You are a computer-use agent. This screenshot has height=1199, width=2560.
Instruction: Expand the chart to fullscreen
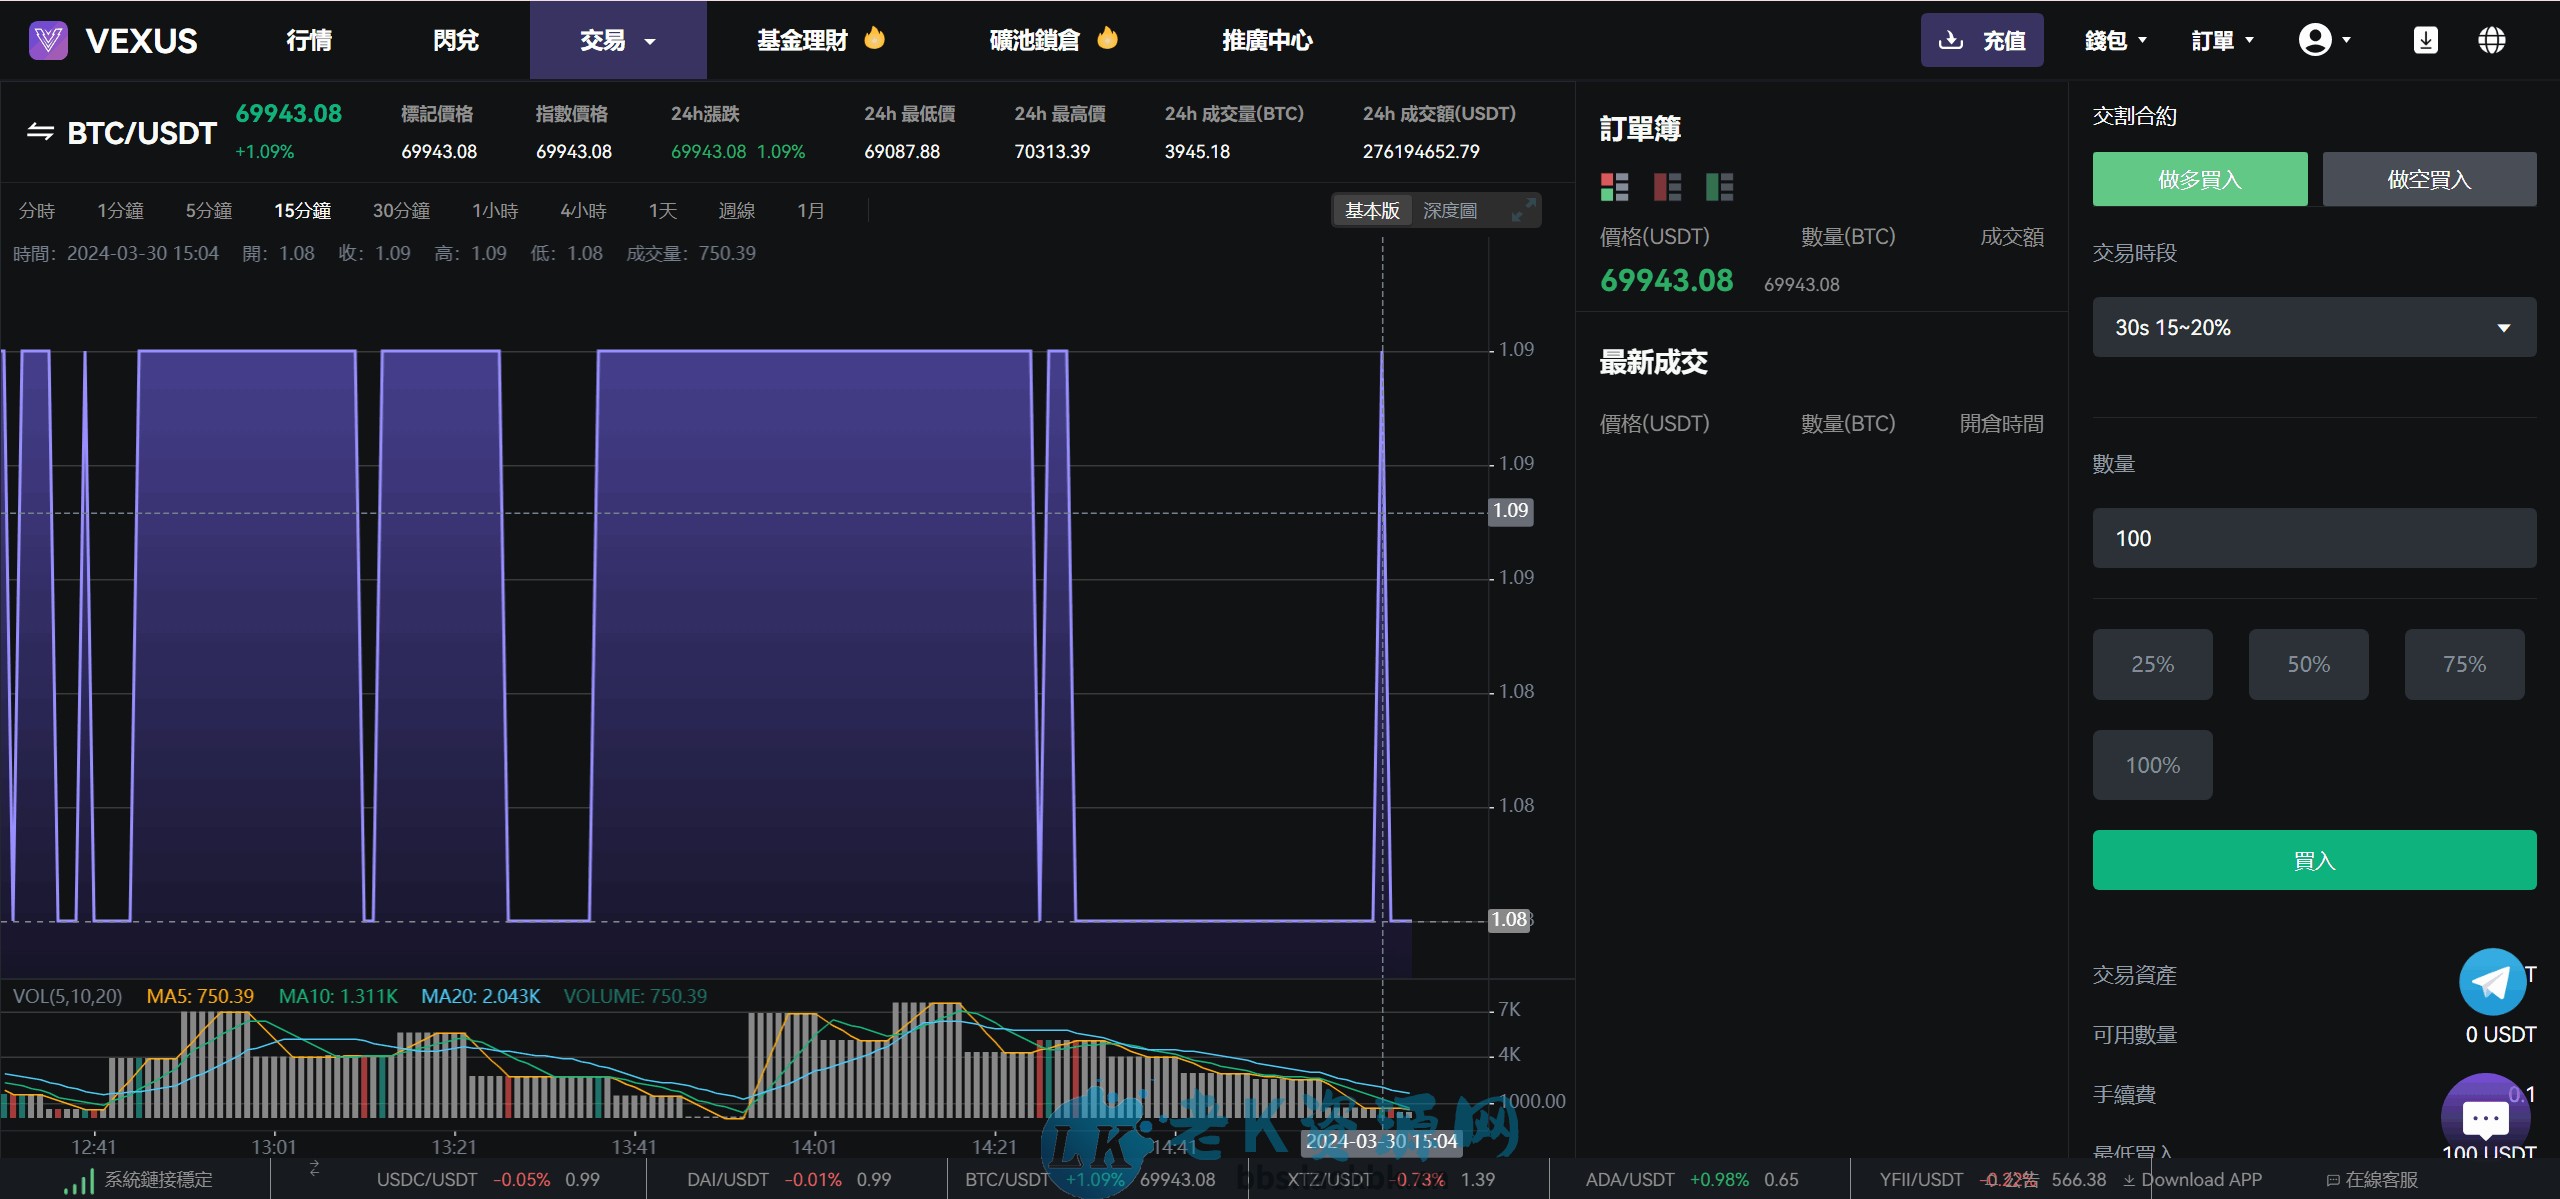(1524, 210)
